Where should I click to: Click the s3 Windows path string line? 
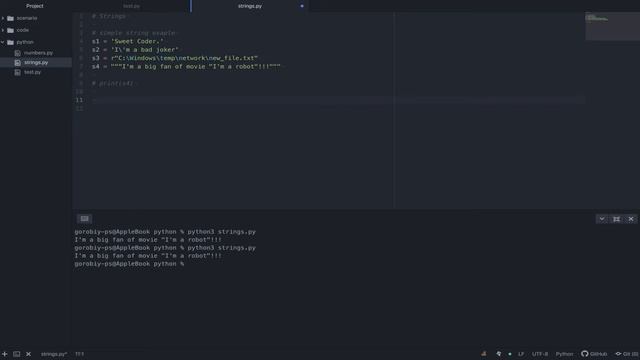(175, 58)
